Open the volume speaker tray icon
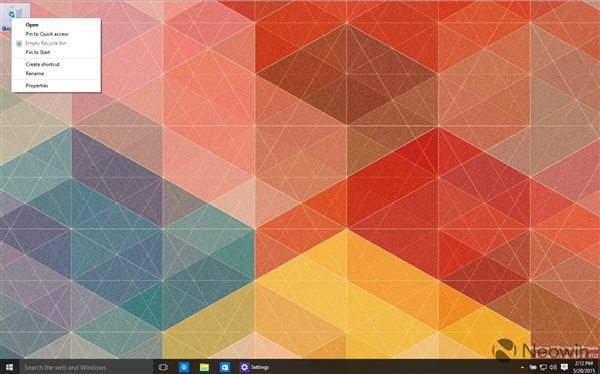The image size is (600, 374). click(553, 367)
